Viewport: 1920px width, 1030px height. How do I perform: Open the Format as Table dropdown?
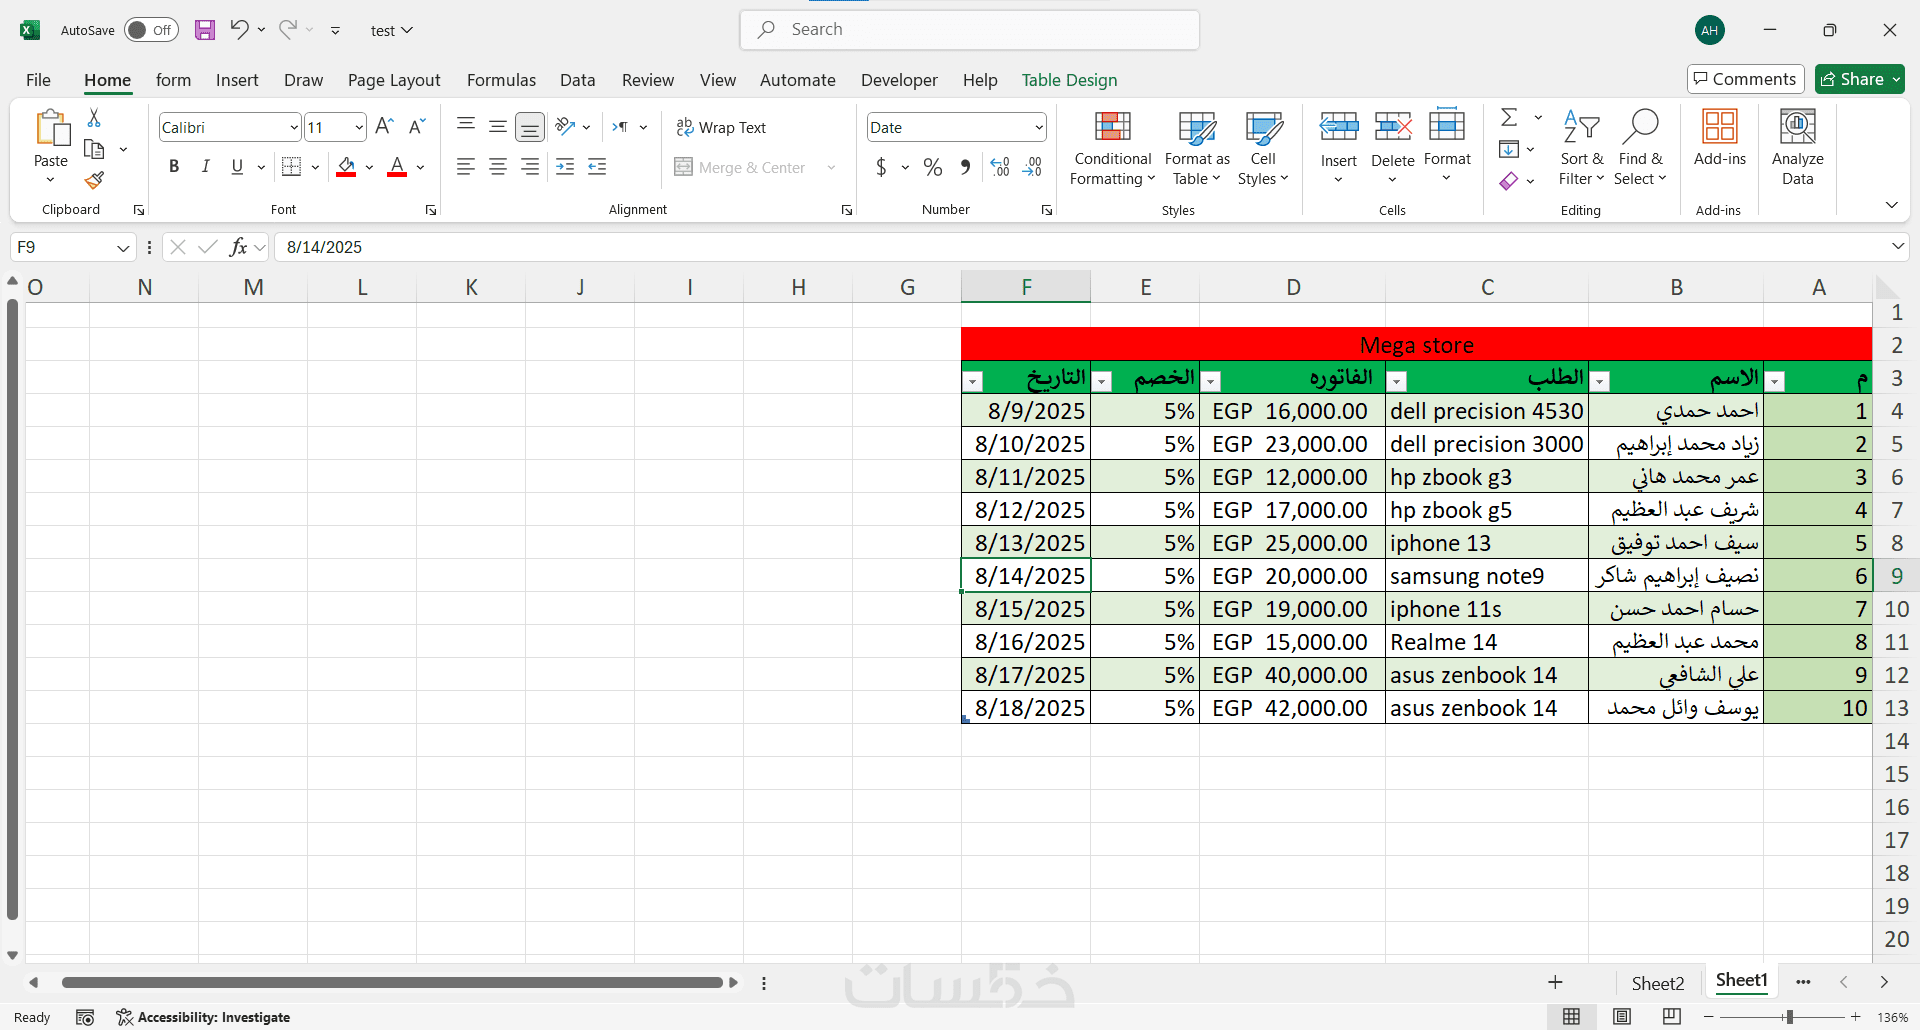[x=1197, y=147]
